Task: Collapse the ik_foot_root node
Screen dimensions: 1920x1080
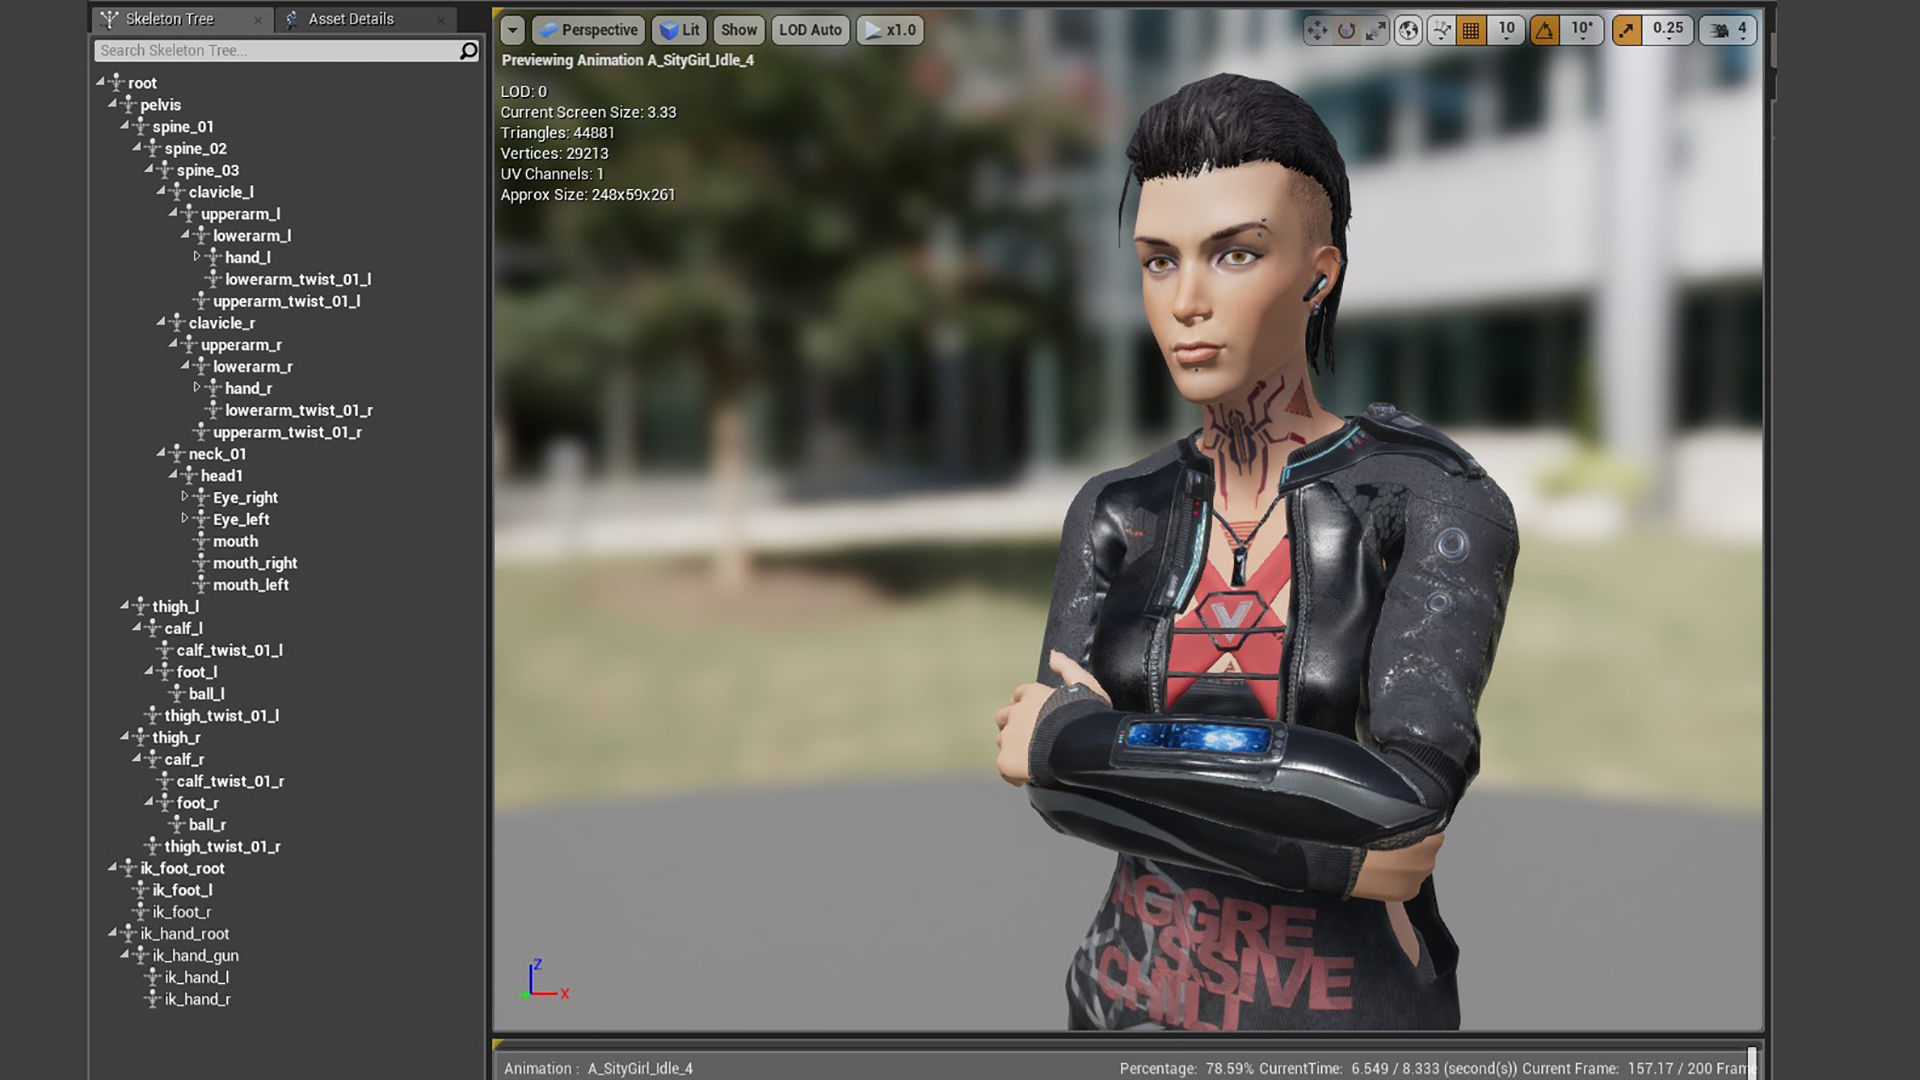Action: [112, 867]
